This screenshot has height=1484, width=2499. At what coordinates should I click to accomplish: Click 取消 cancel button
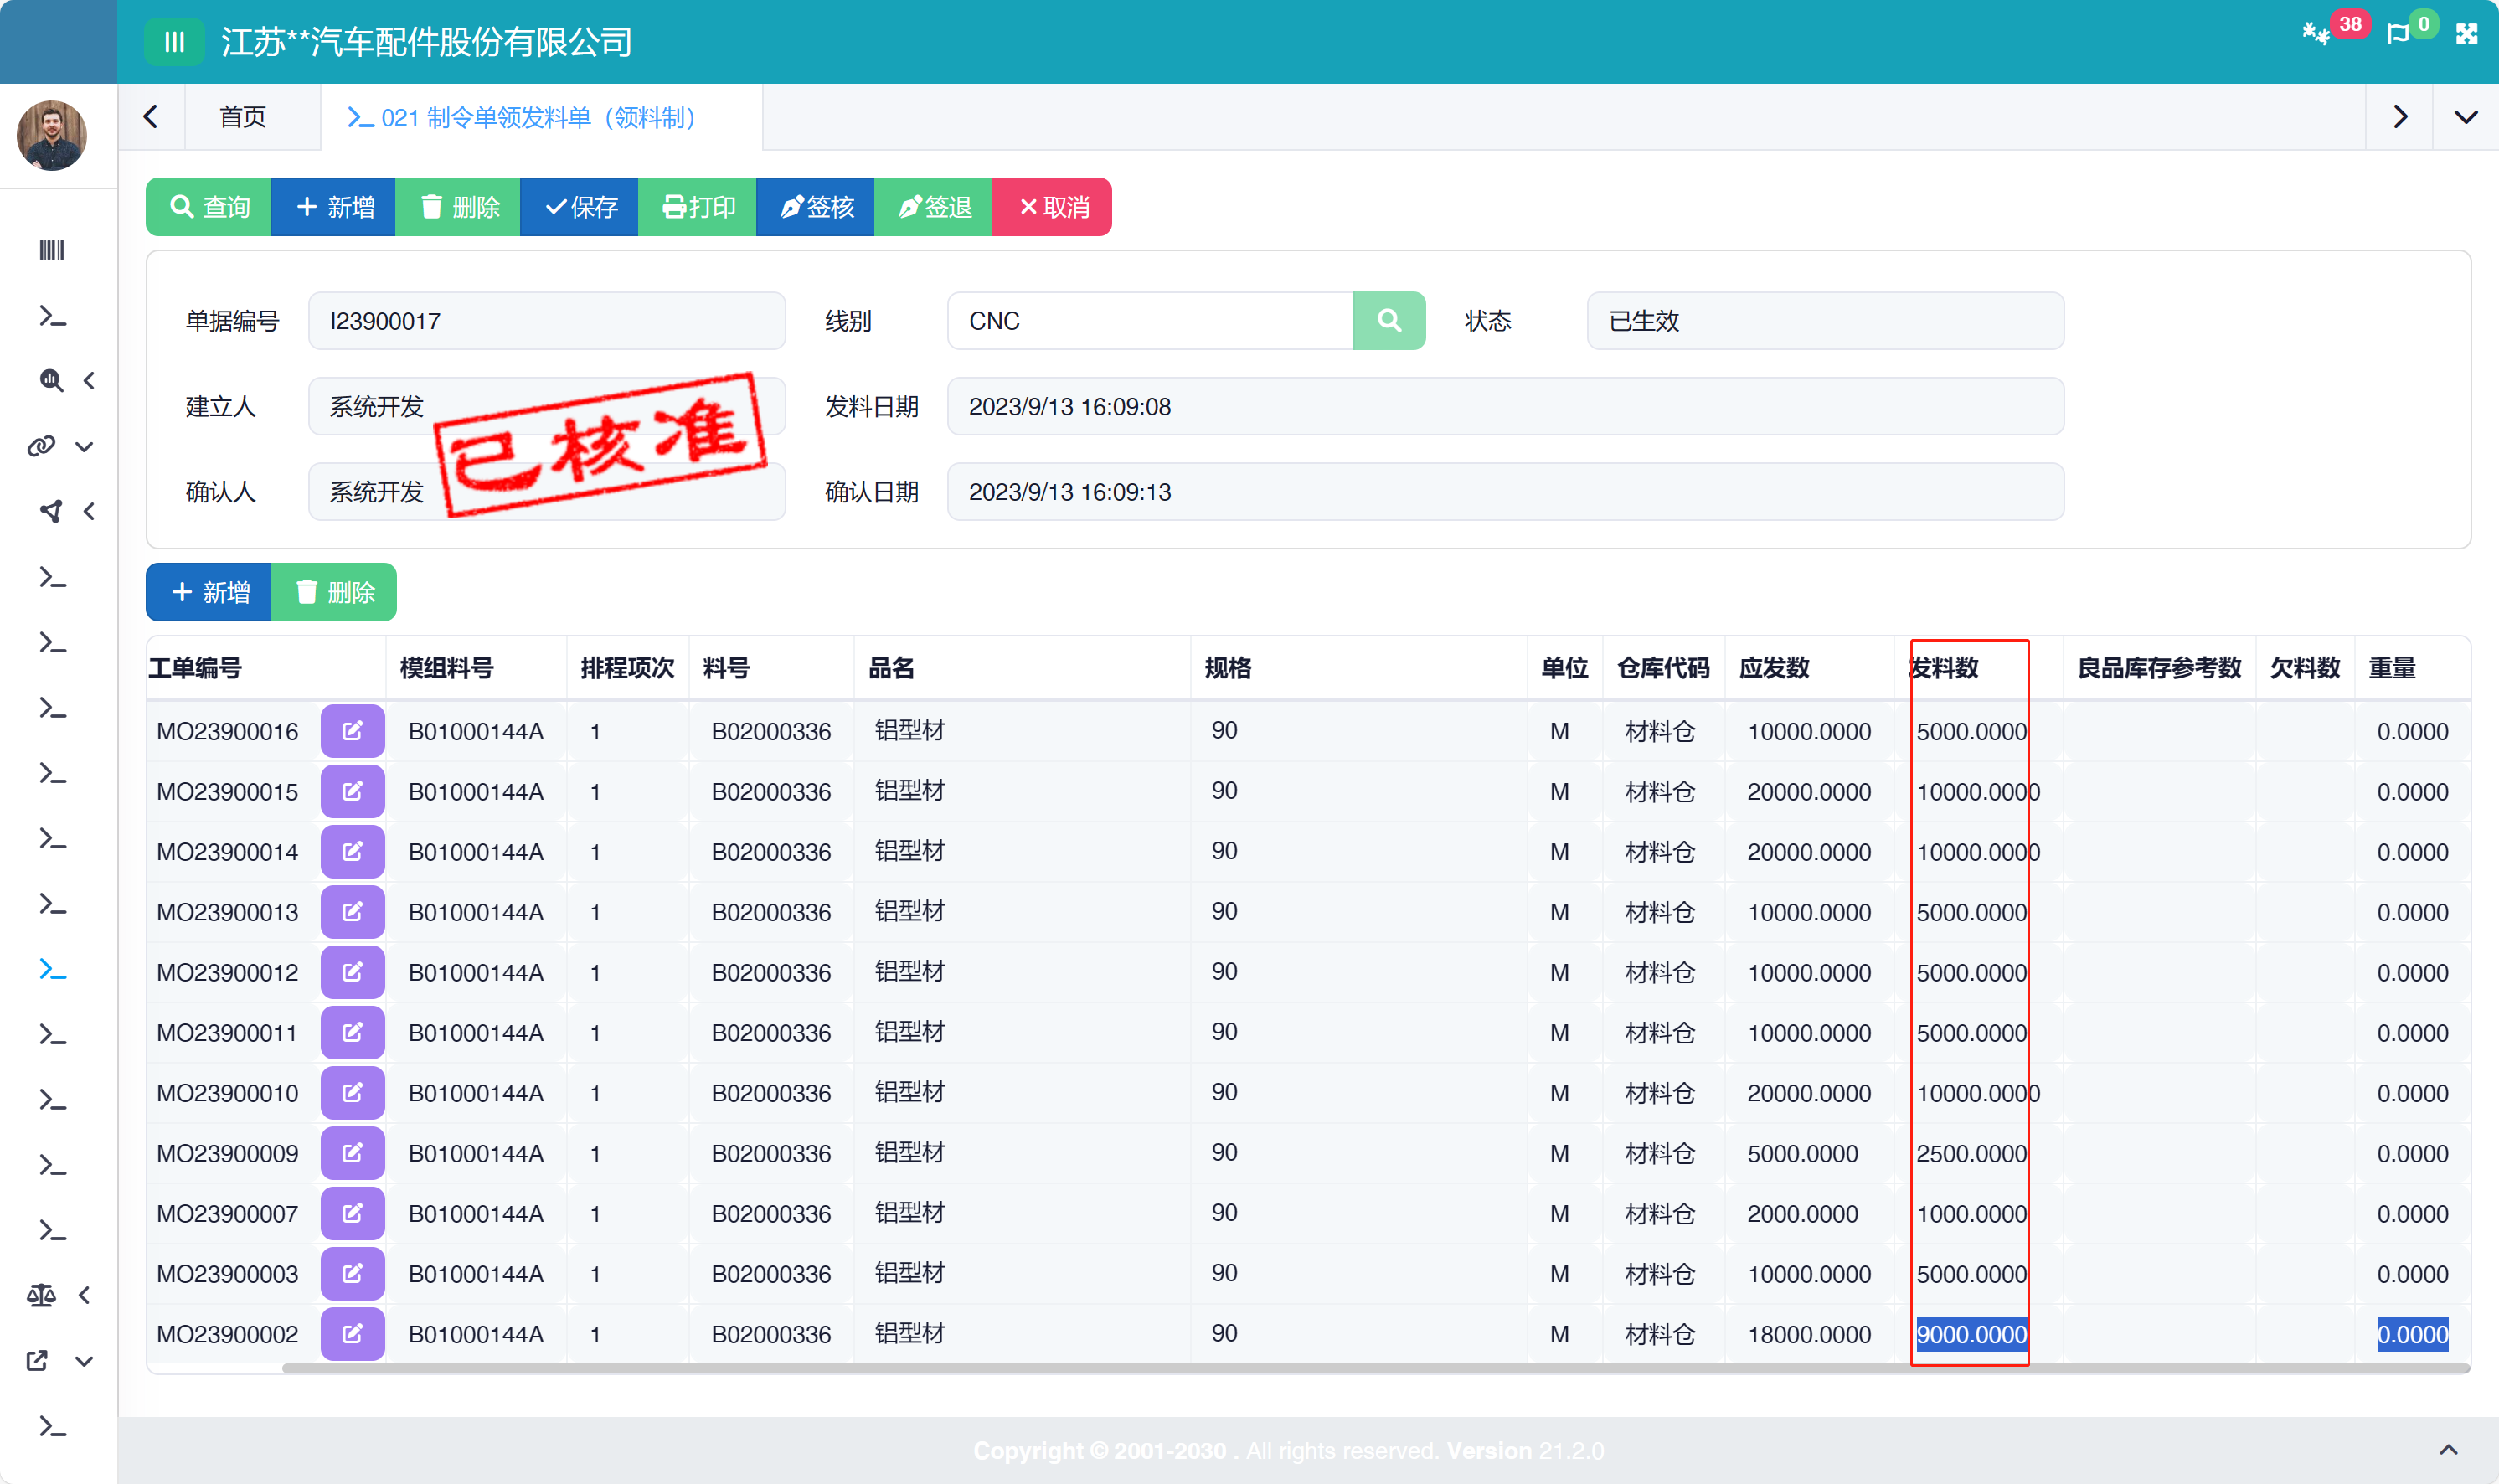tap(1052, 207)
